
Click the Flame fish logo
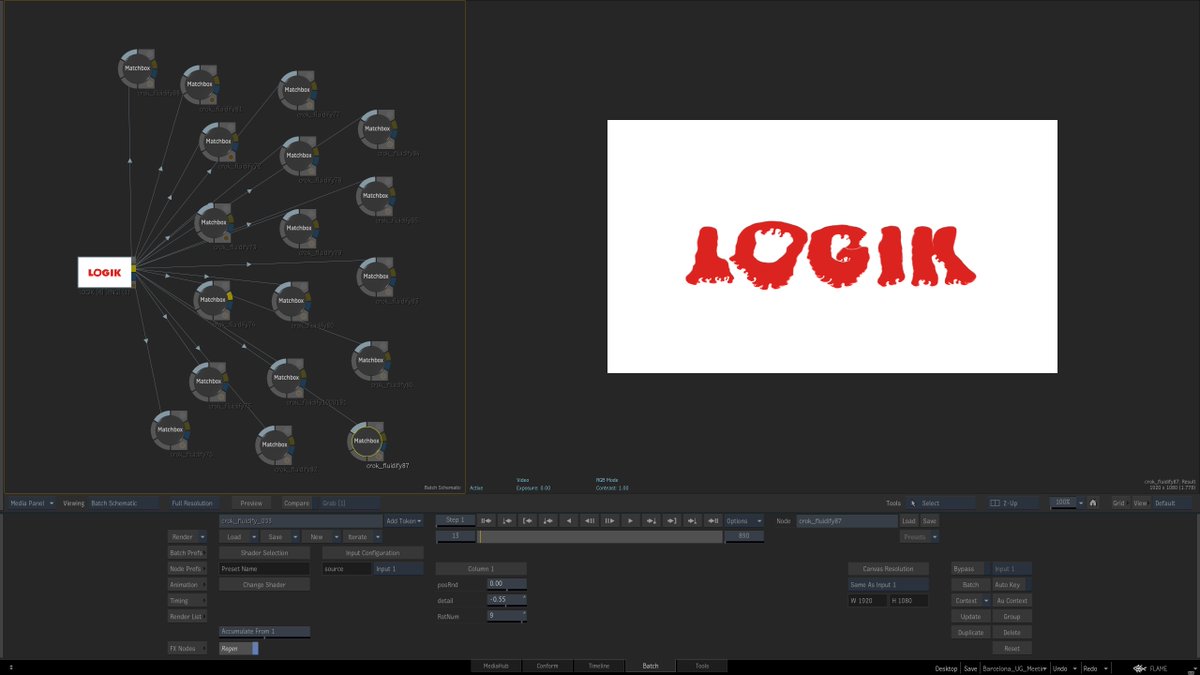[1142, 667]
